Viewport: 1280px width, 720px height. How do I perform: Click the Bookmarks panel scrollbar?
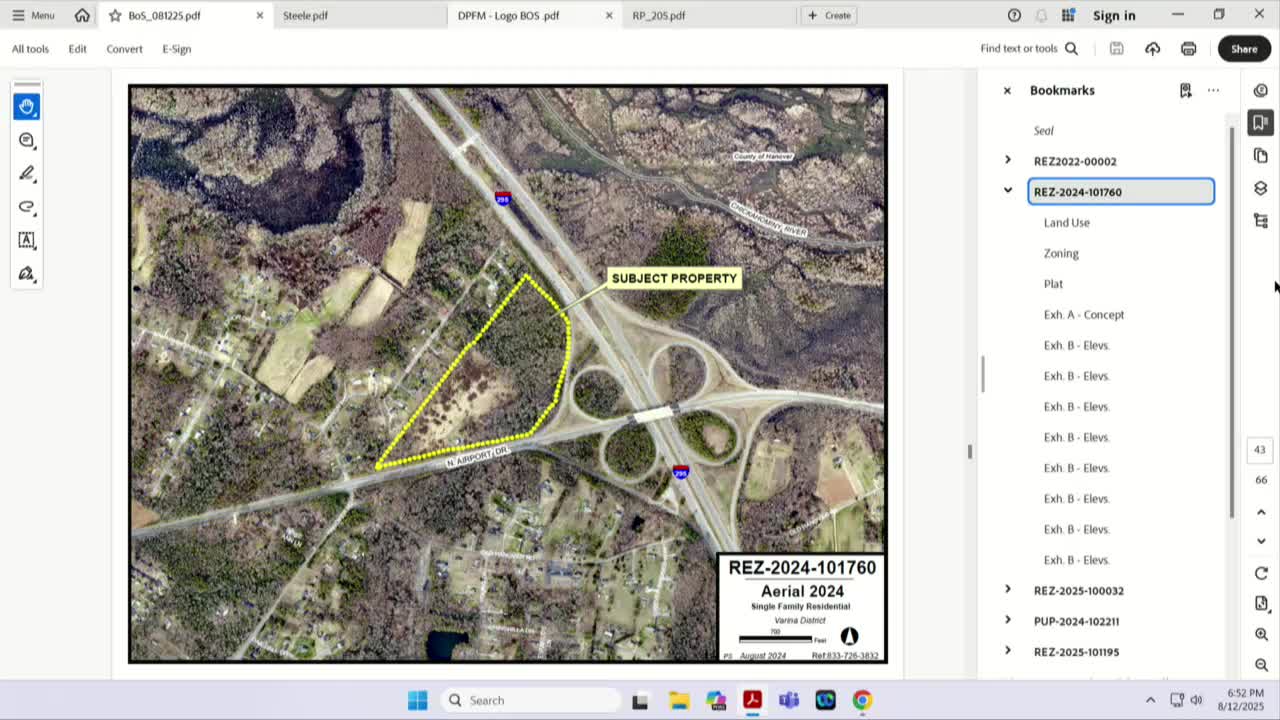(x=1231, y=320)
